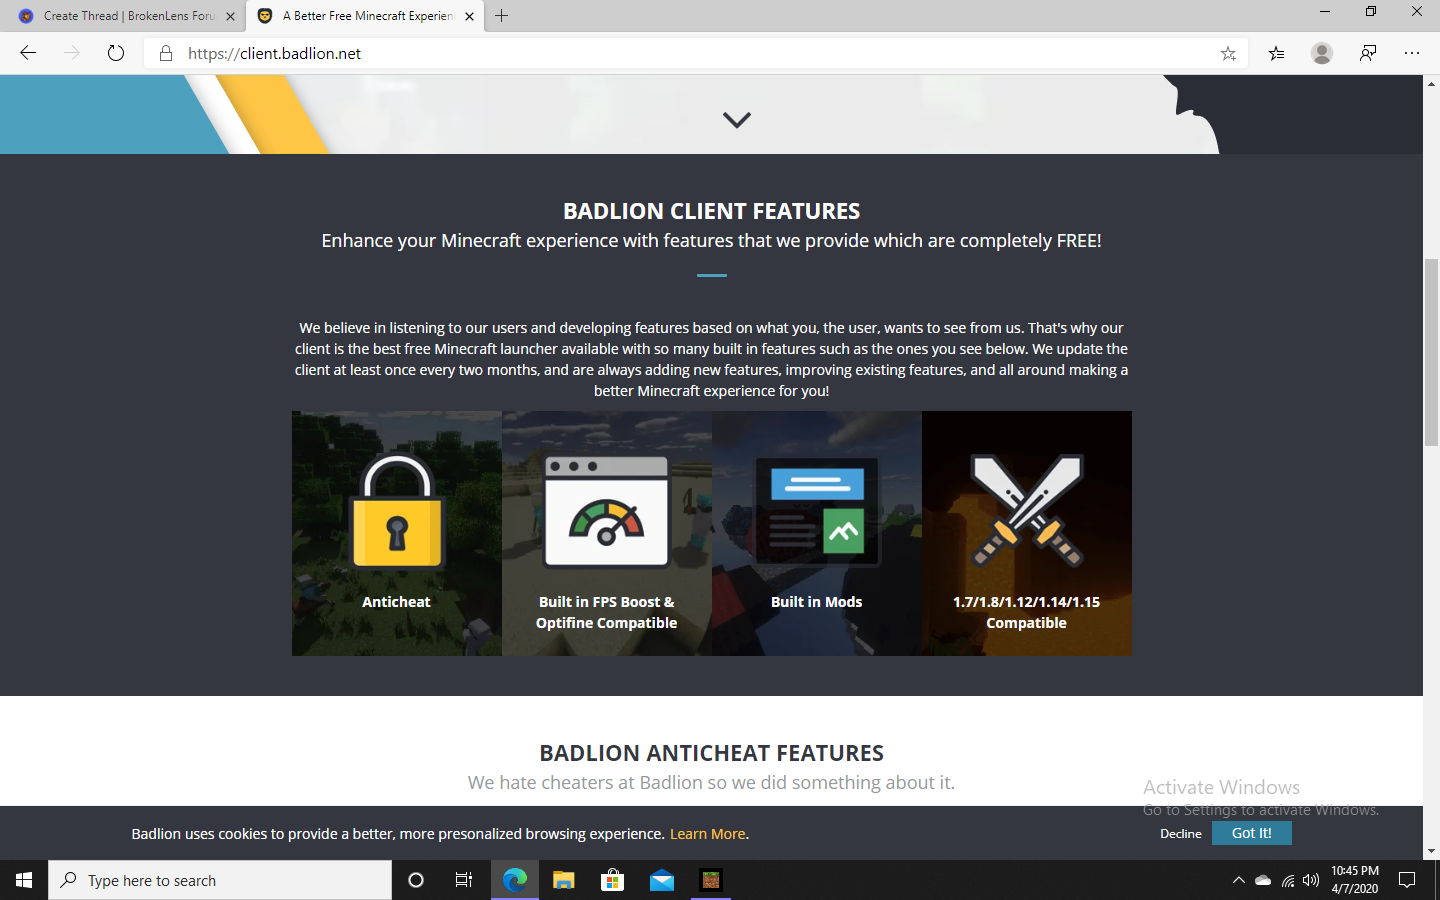
Task: Close the Better Free Minecraft Experience tab
Action: click(470, 16)
